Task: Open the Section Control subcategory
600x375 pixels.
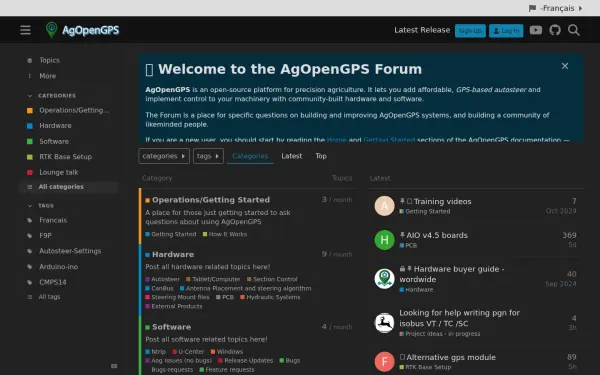Action: coord(272,279)
